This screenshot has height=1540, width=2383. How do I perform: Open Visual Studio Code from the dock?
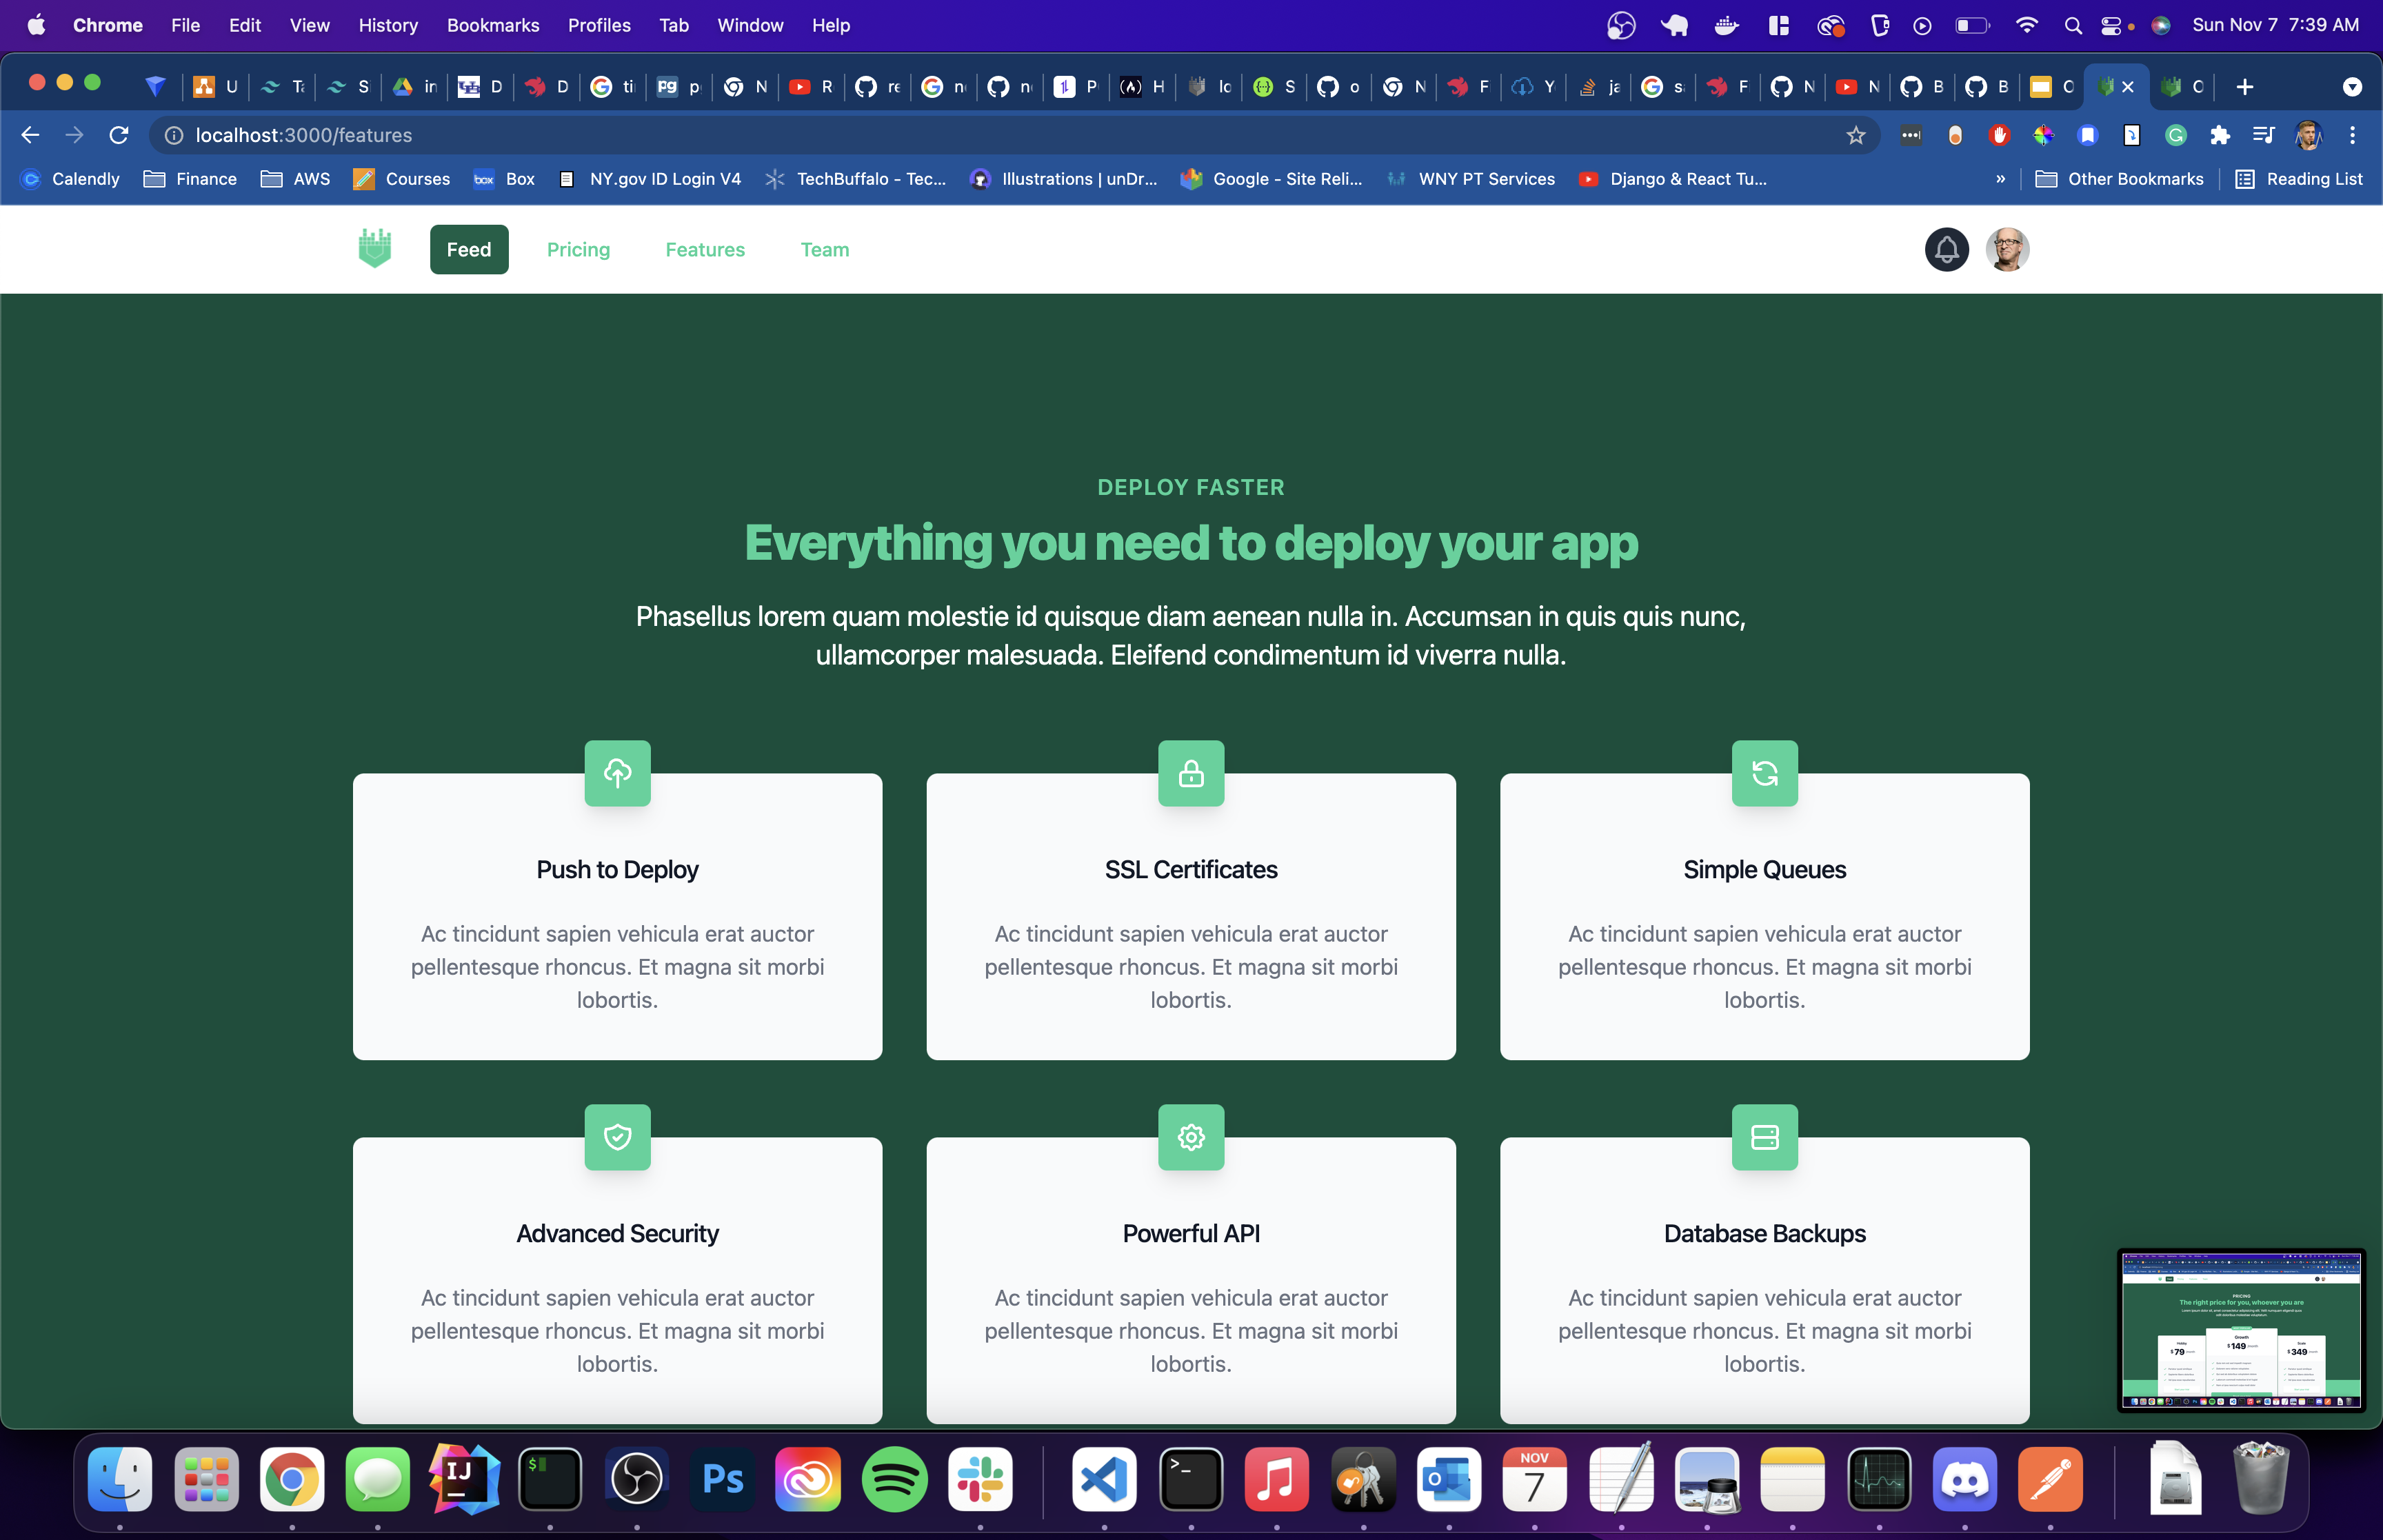(x=1104, y=1479)
